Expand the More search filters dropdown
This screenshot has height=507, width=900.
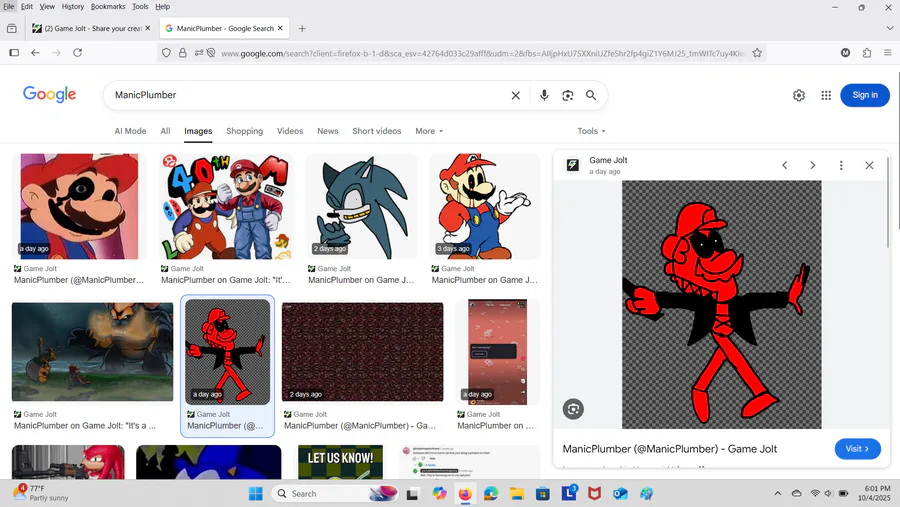pyautogui.click(x=429, y=131)
